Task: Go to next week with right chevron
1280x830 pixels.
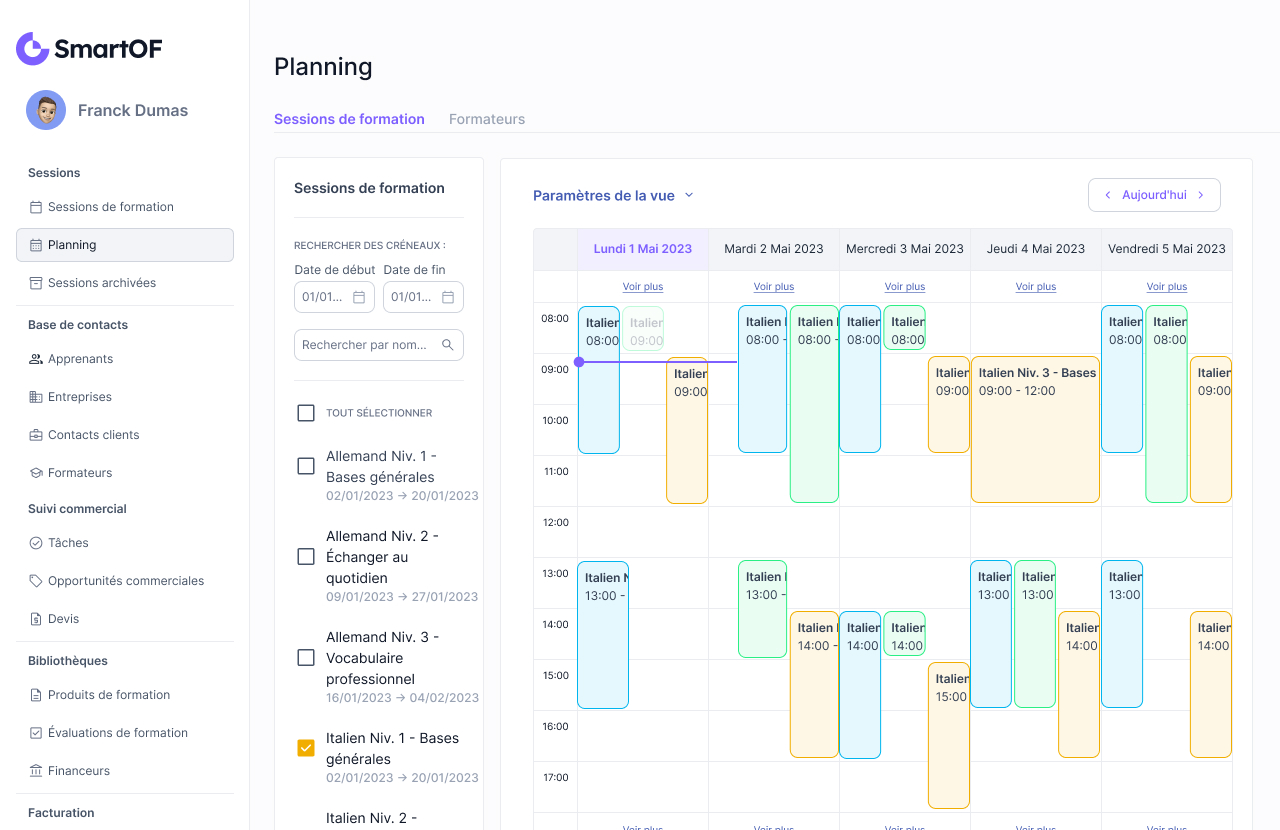Action: (x=1201, y=195)
